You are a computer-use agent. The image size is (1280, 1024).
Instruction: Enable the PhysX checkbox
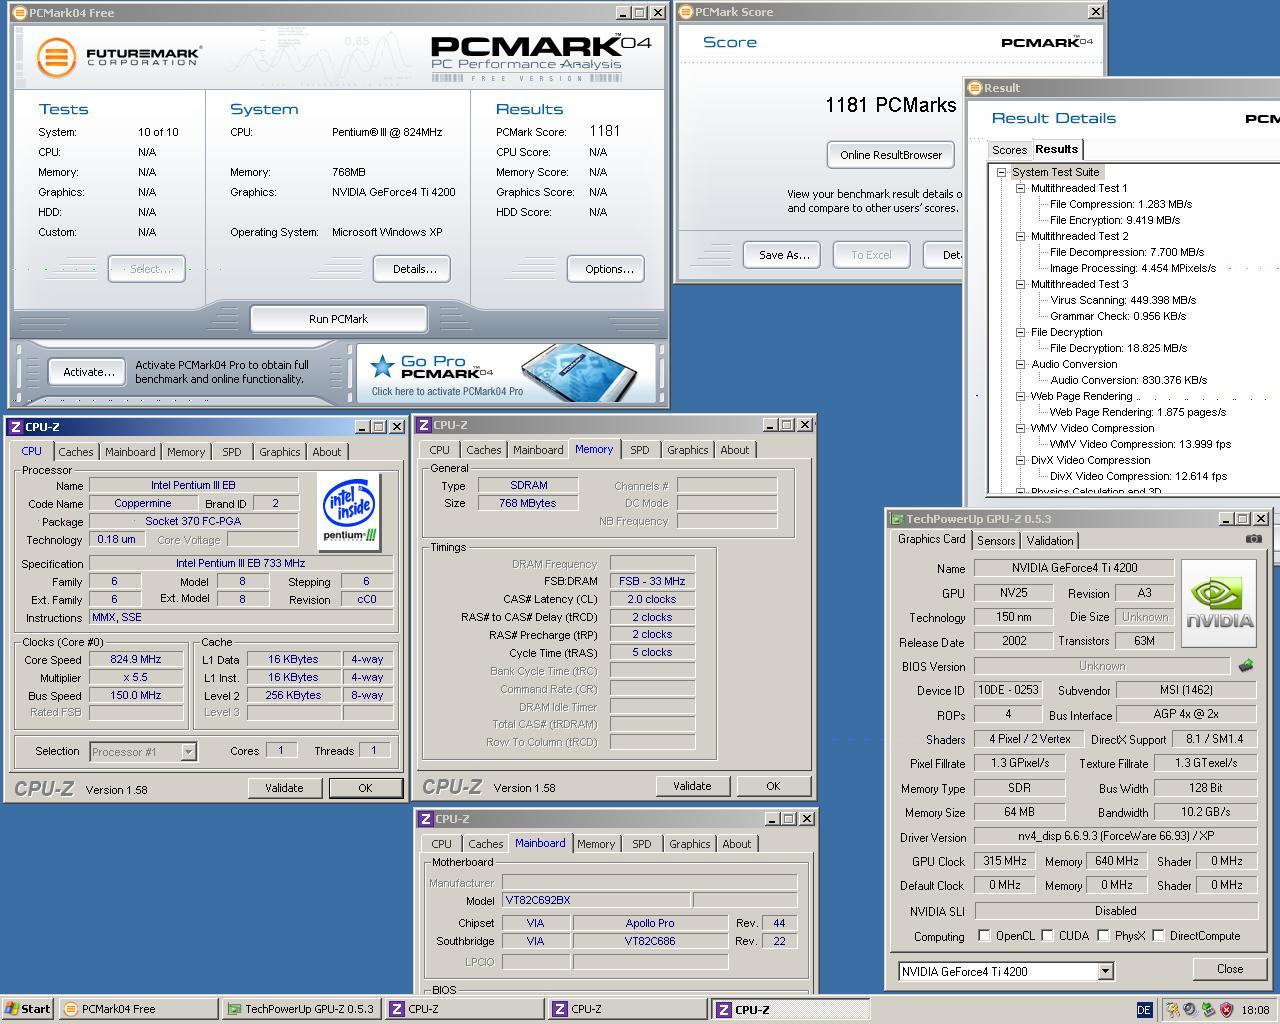click(1103, 936)
